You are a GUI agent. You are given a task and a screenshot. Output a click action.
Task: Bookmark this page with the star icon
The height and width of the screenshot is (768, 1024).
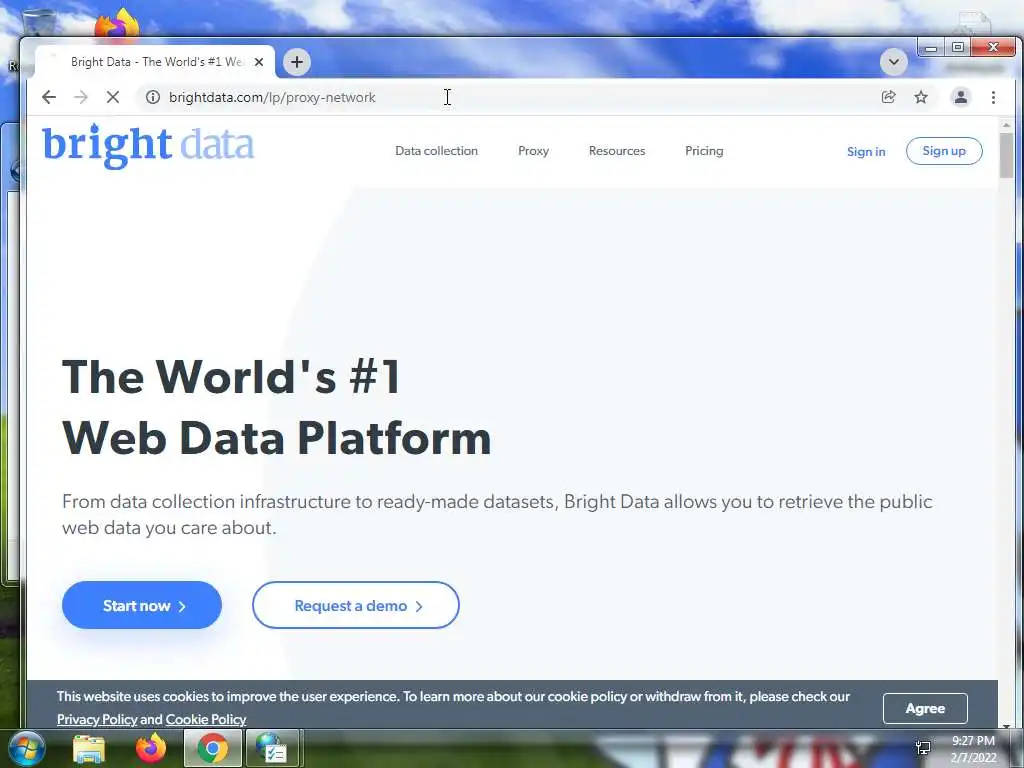tap(921, 97)
